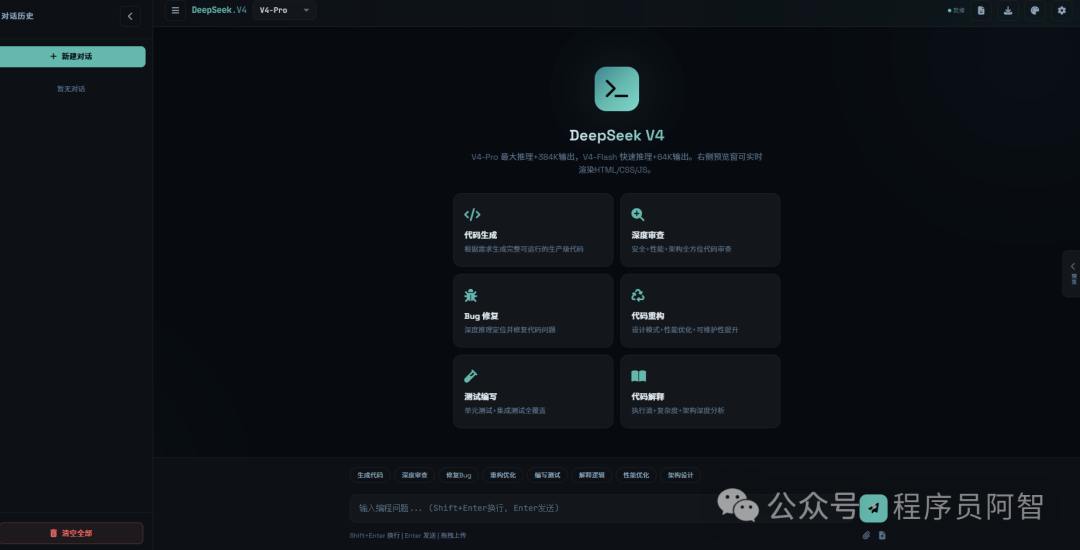Clear all chats with 清空全部

(71, 533)
